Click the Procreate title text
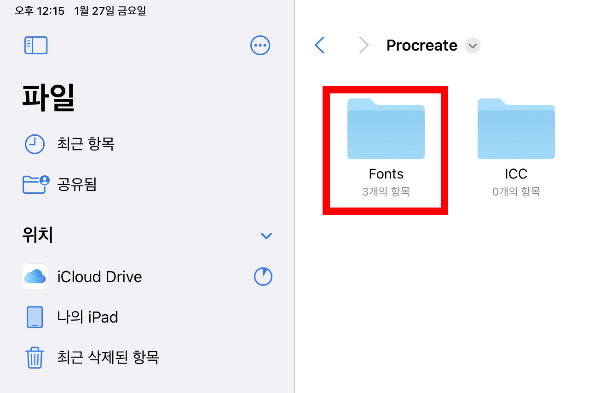This screenshot has height=393, width=600. [x=421, y=46]
